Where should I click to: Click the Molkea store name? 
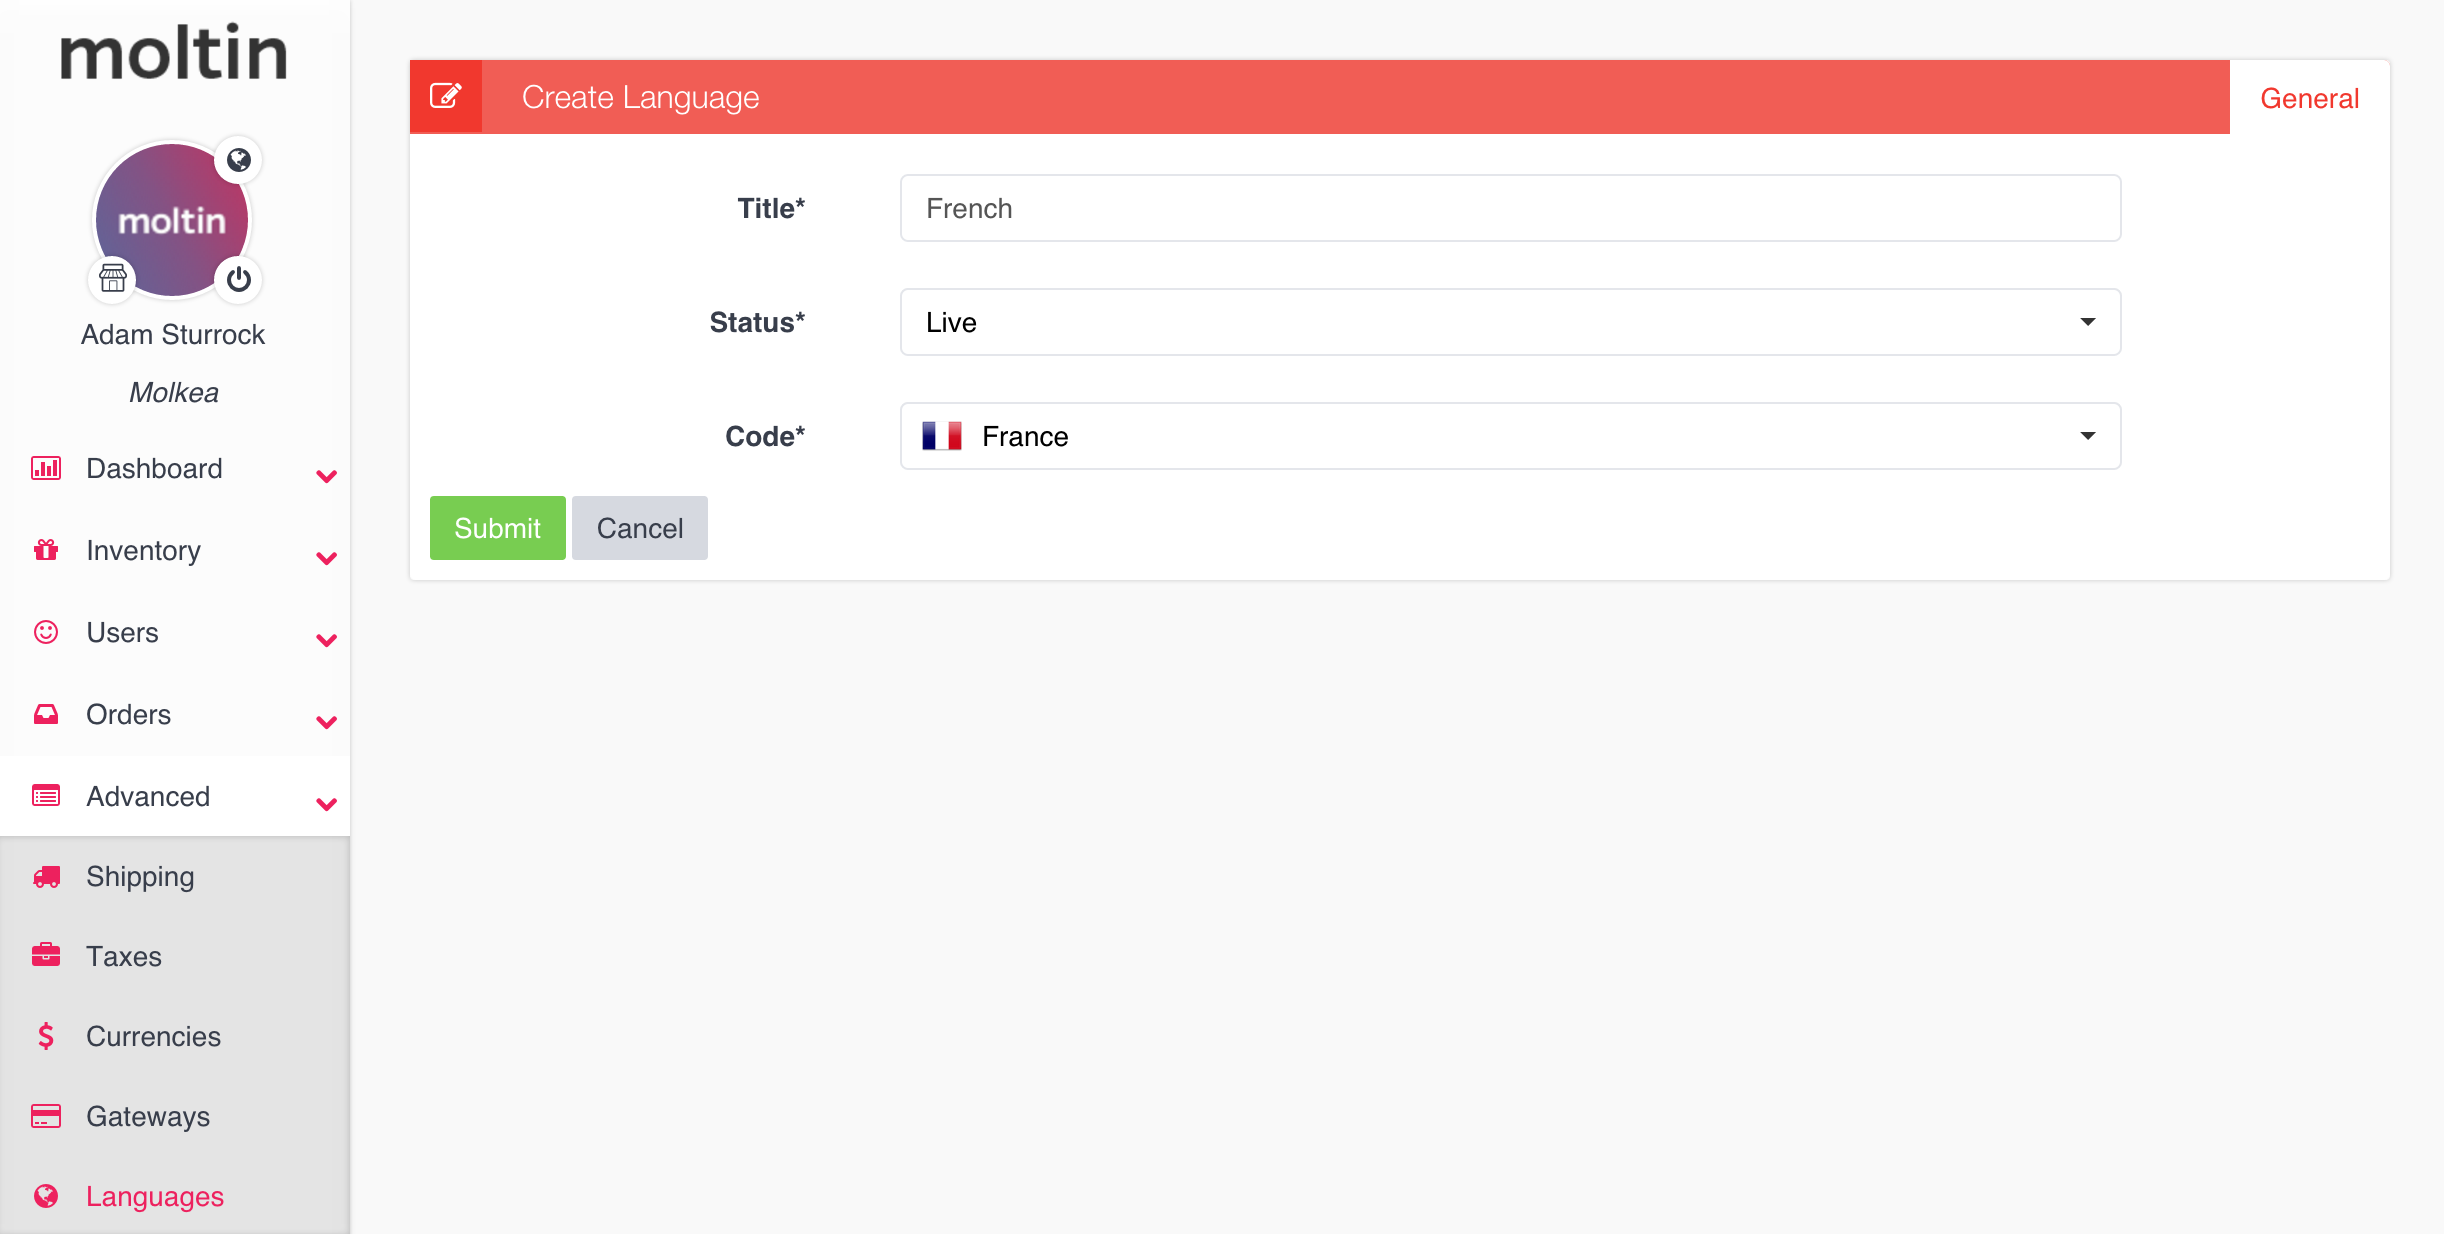[174, 392]
